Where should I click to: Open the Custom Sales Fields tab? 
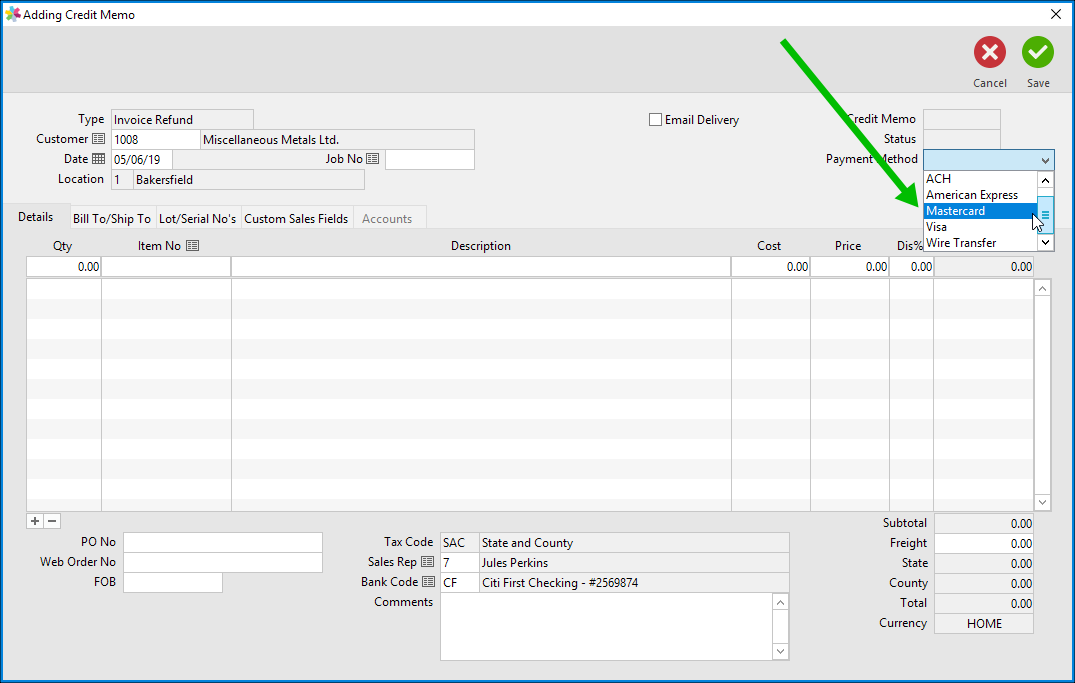coord(296,219)
